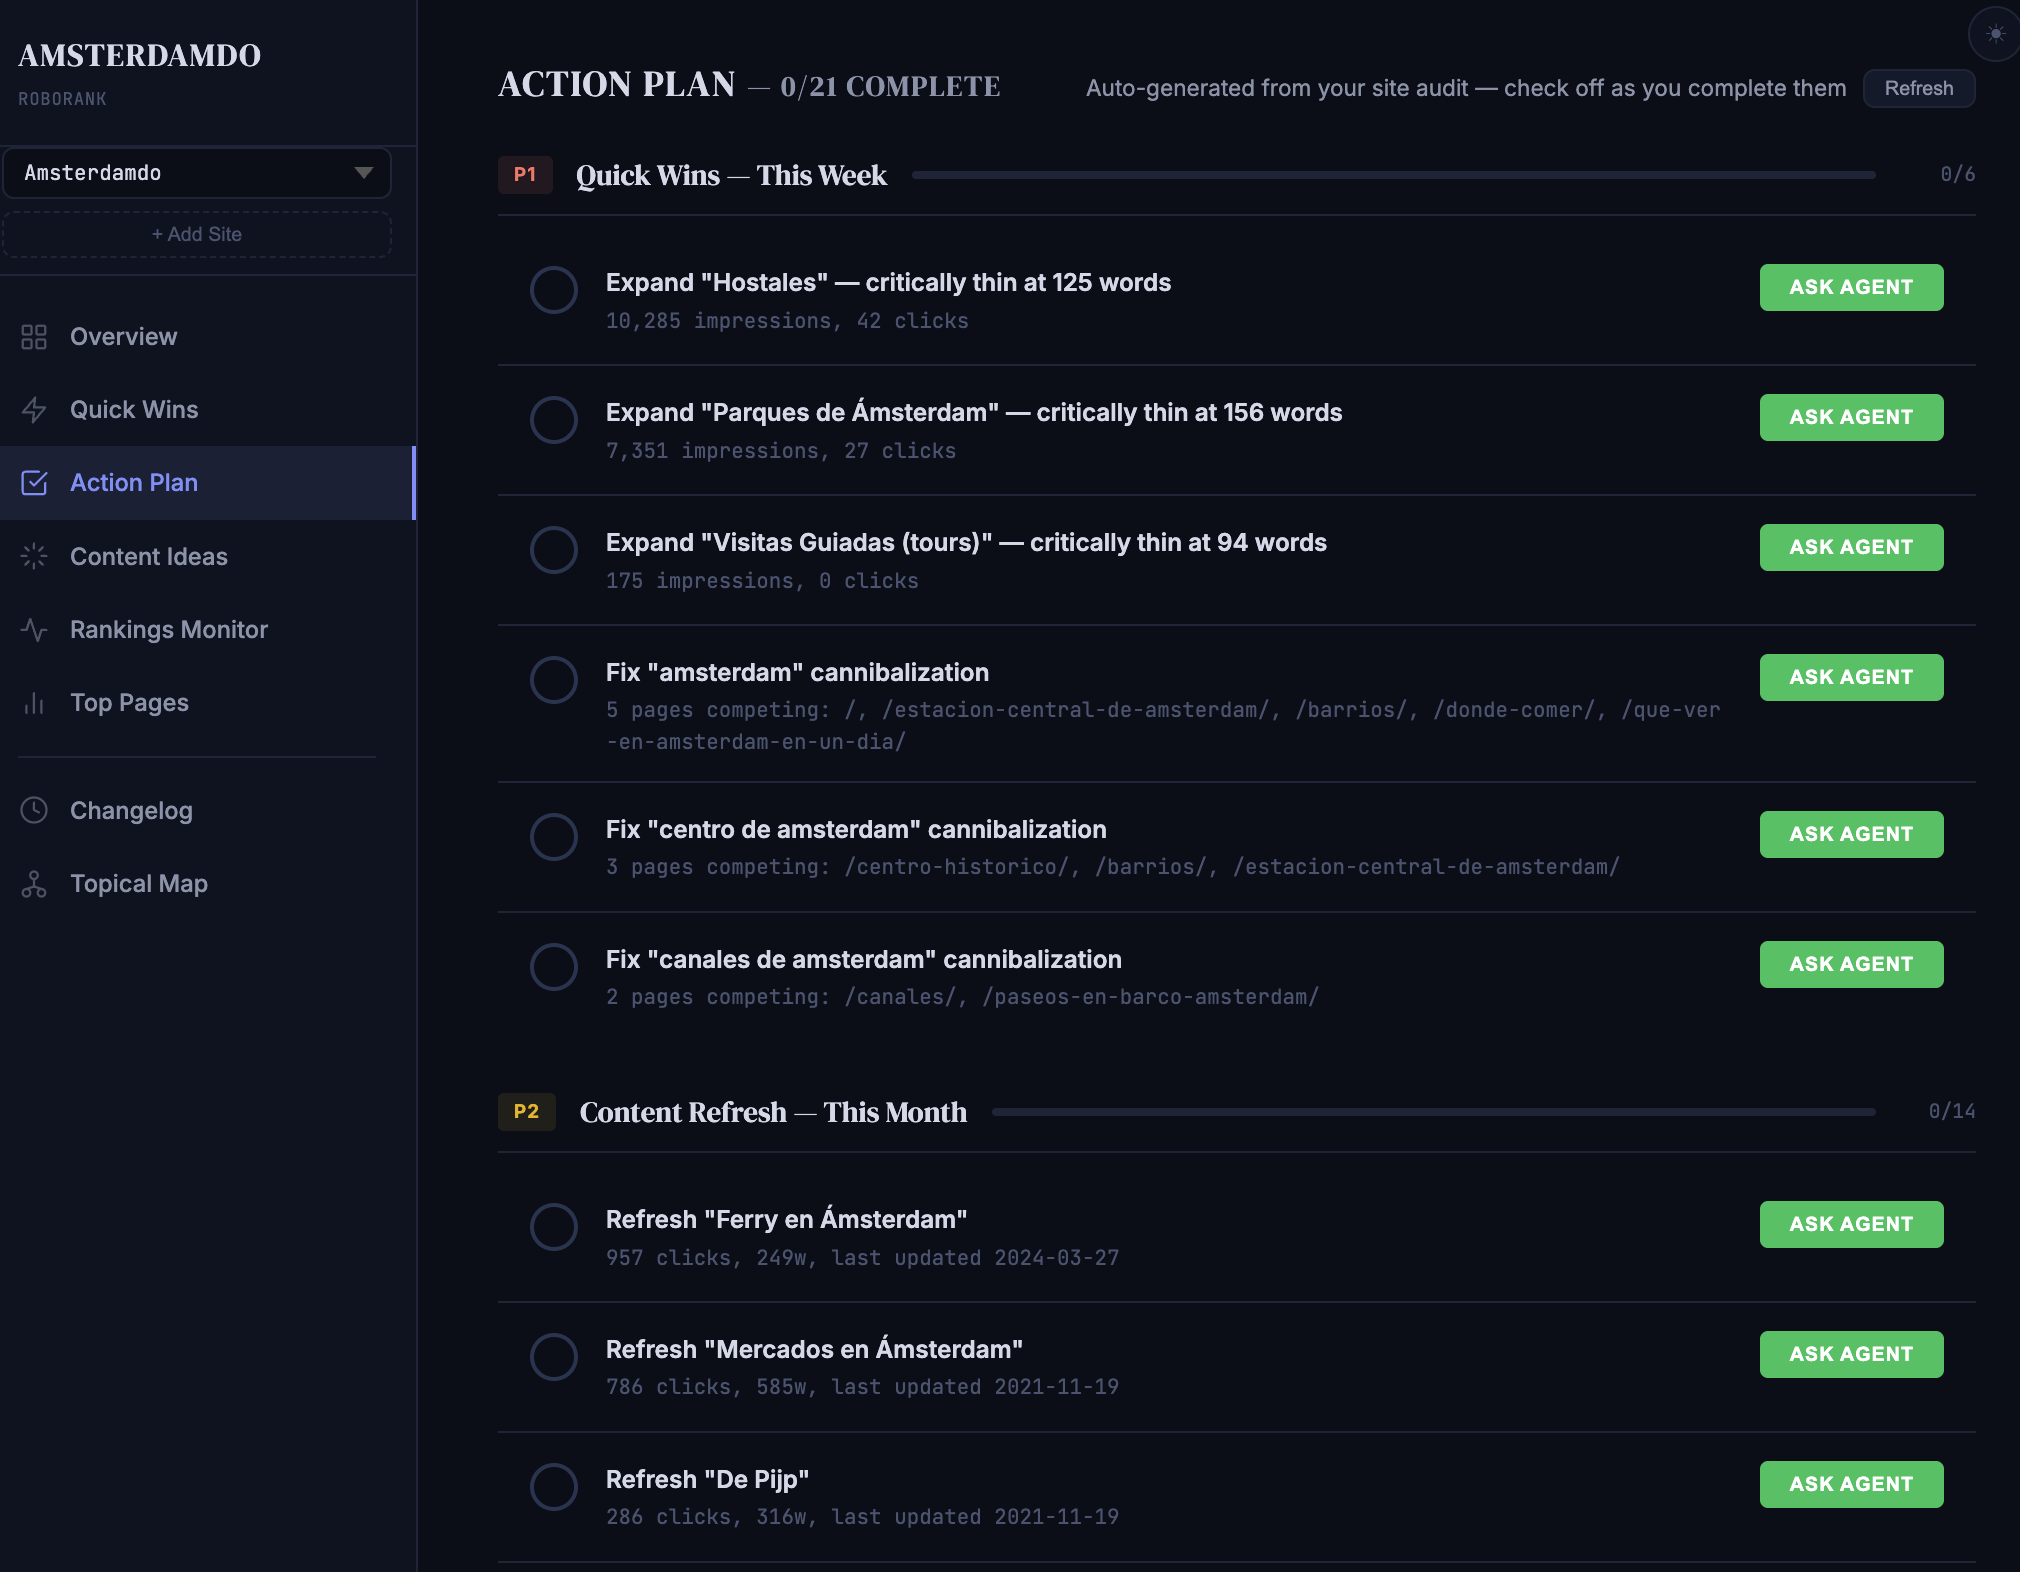
Task: Click the Topical Map nodes icon
Action: 34,884
